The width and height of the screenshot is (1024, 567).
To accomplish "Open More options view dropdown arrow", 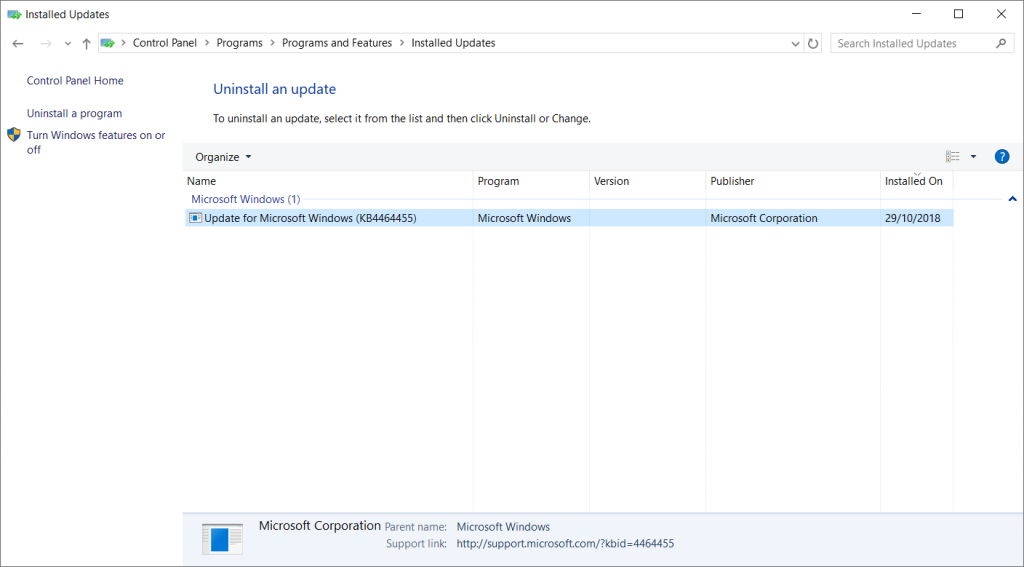I will click(x=973, y=157).
